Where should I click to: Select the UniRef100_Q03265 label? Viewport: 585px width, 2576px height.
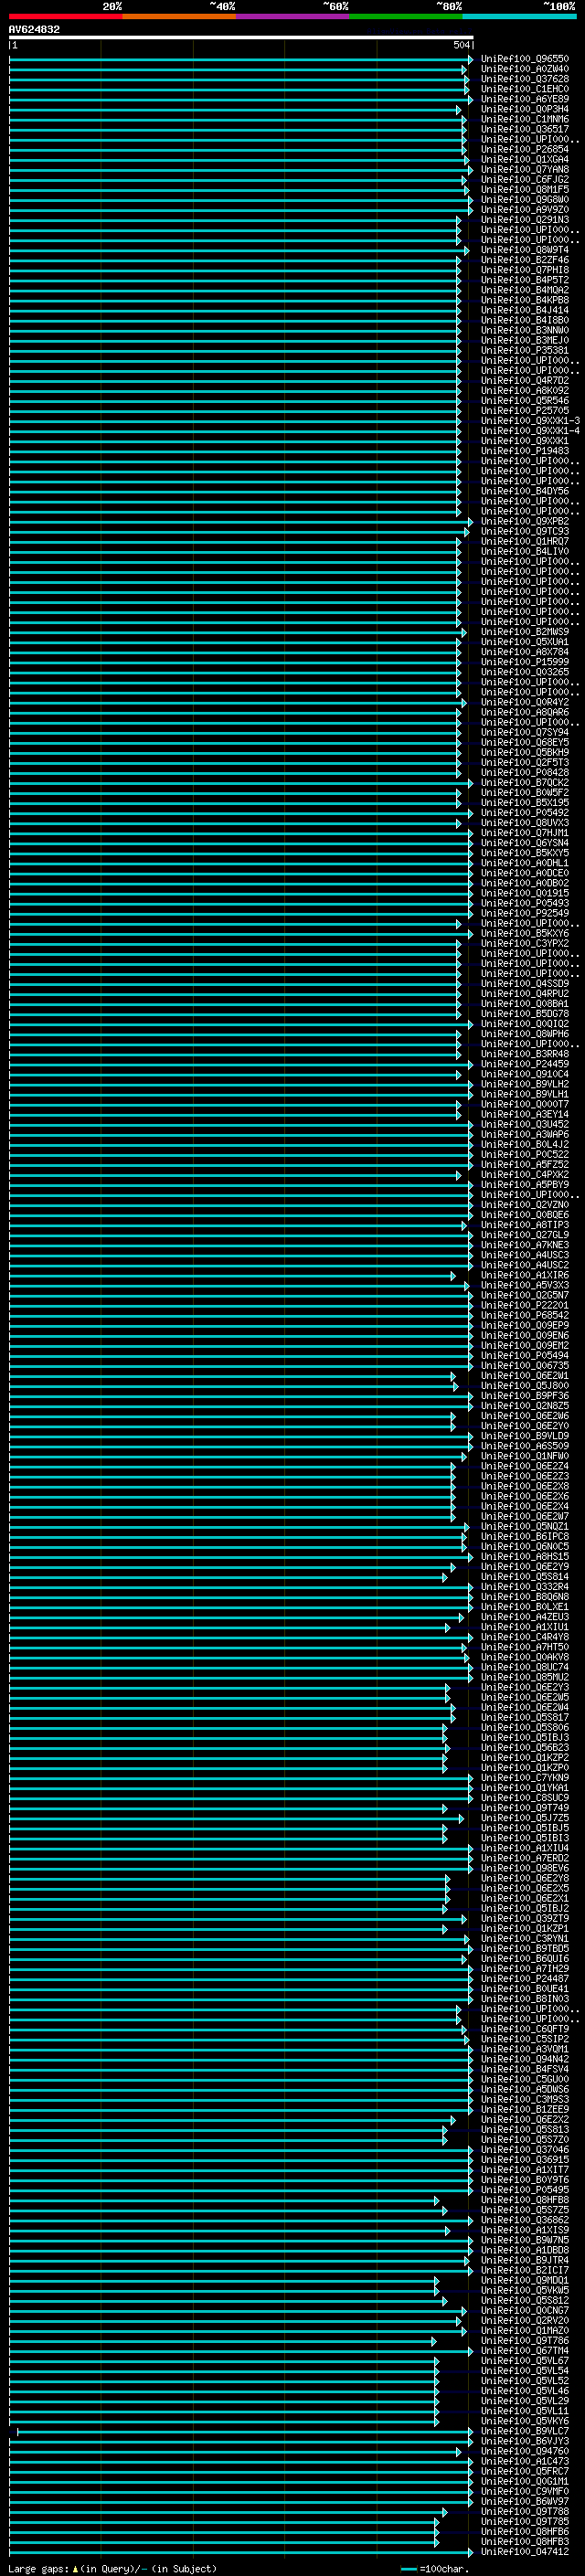525,671
